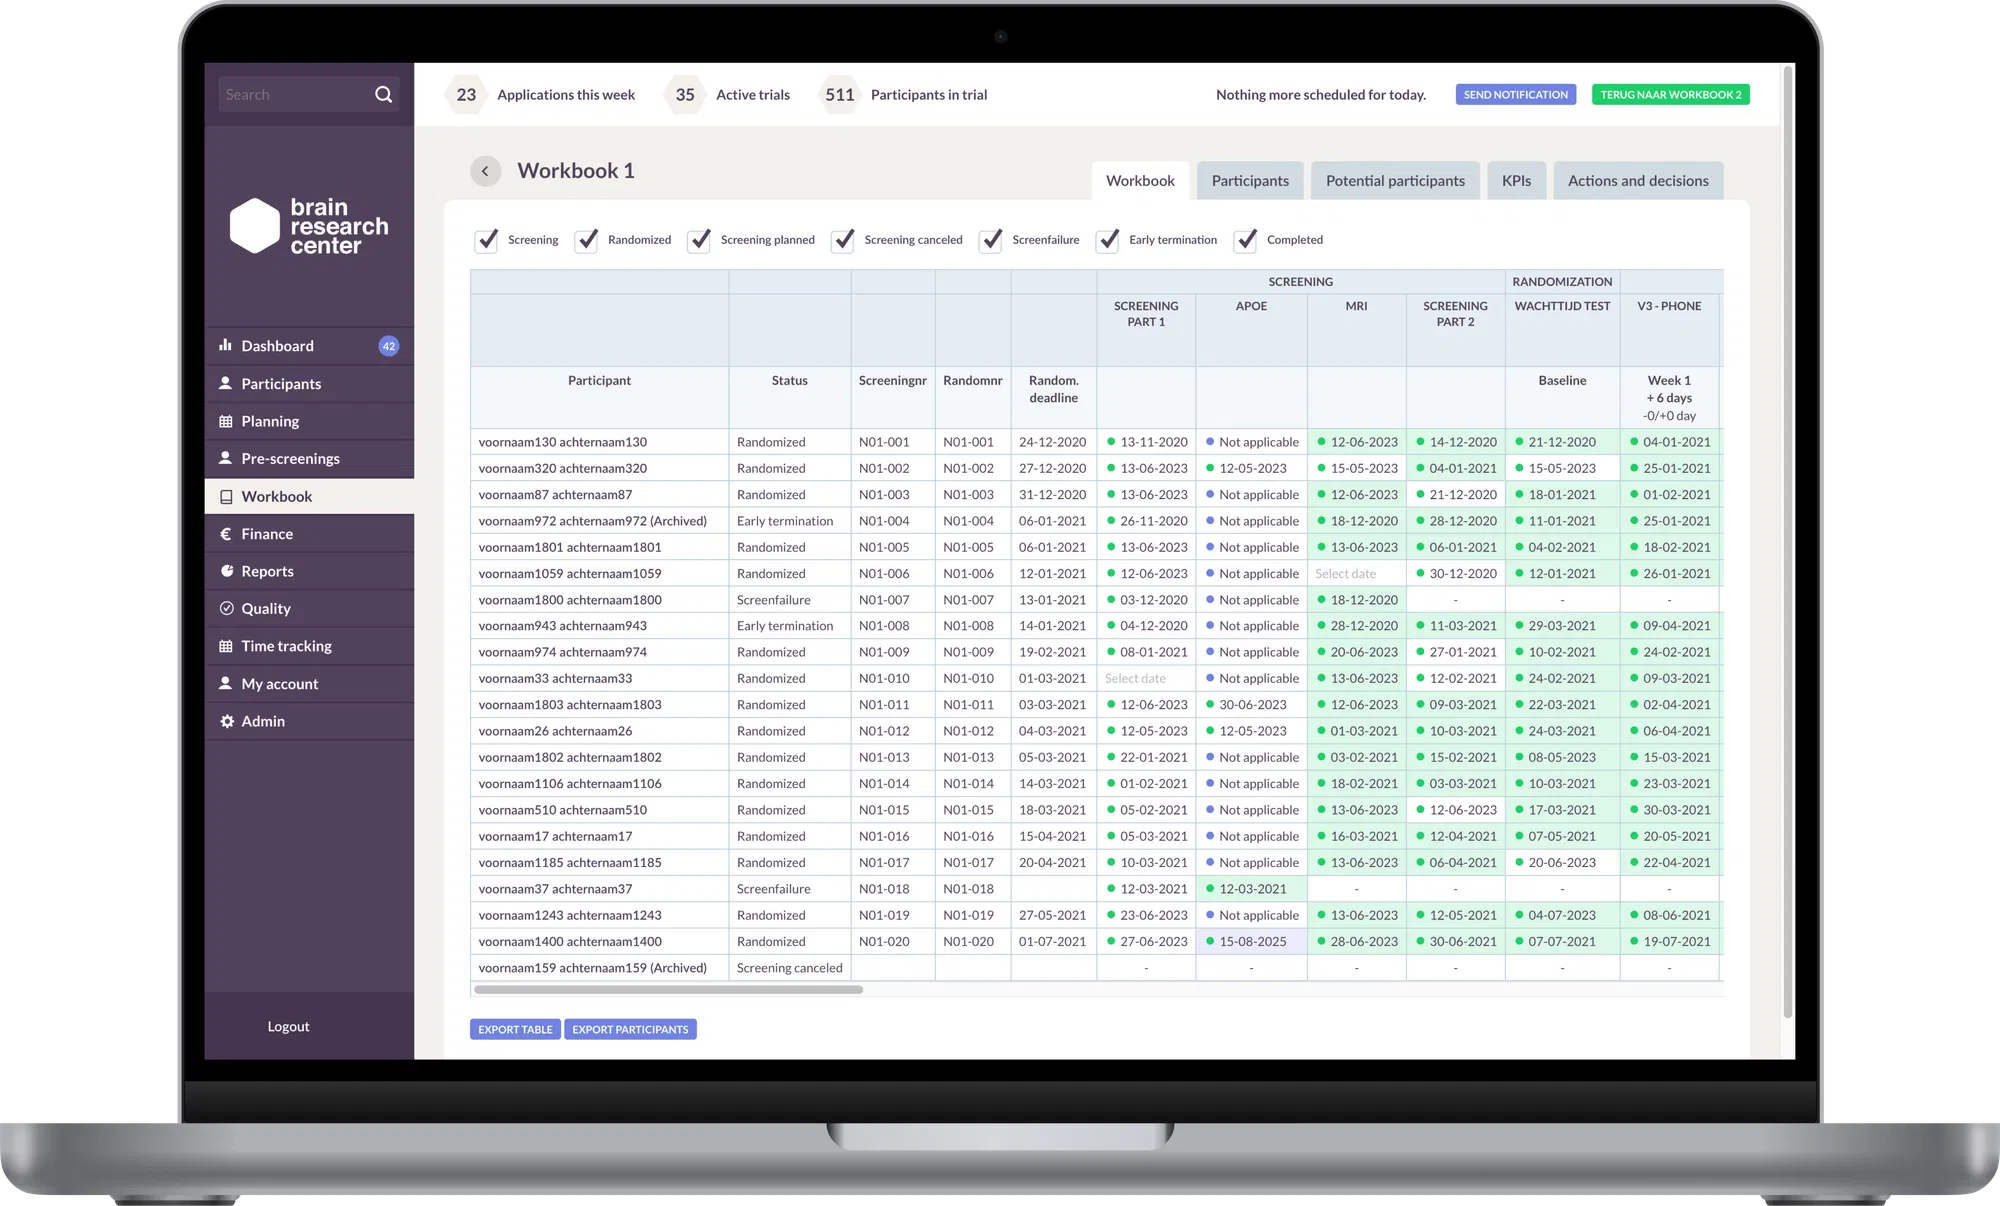The height and width of the screenshot is (1206, 2000).
Task: Click the table's horizontal scrollbar
Action: (x=668, y=990)
